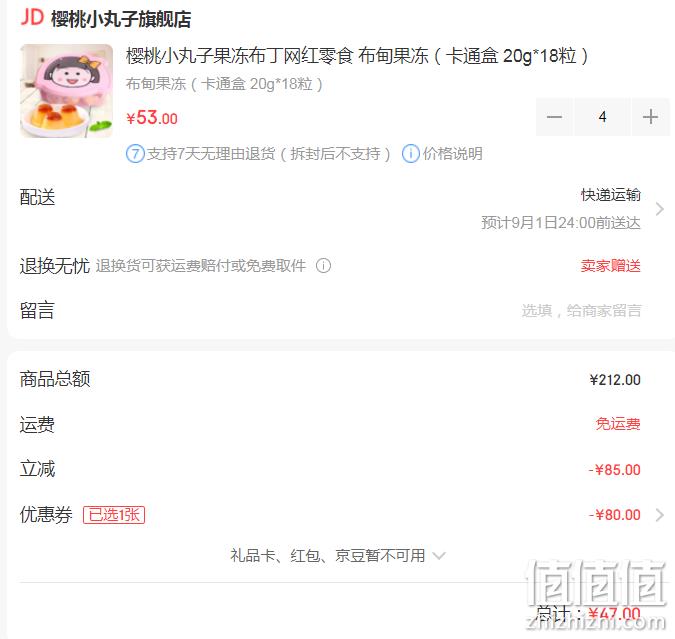Decrease quantity with the minus button
This screenshot has width=675, height=639.
click(x=554, y=117)
